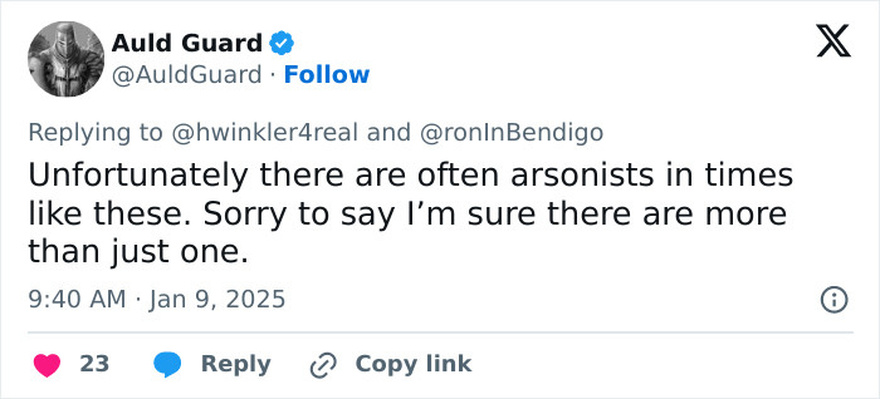
Task: Click the Jan 9, 2025 date
Action: [217, 300]
